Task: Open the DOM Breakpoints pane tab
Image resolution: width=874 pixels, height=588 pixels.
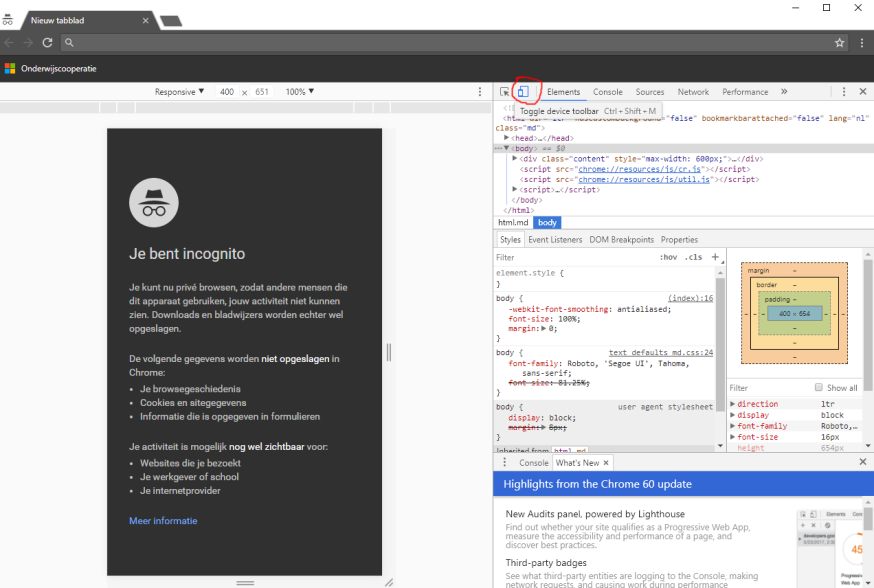Action: (621, 240)
